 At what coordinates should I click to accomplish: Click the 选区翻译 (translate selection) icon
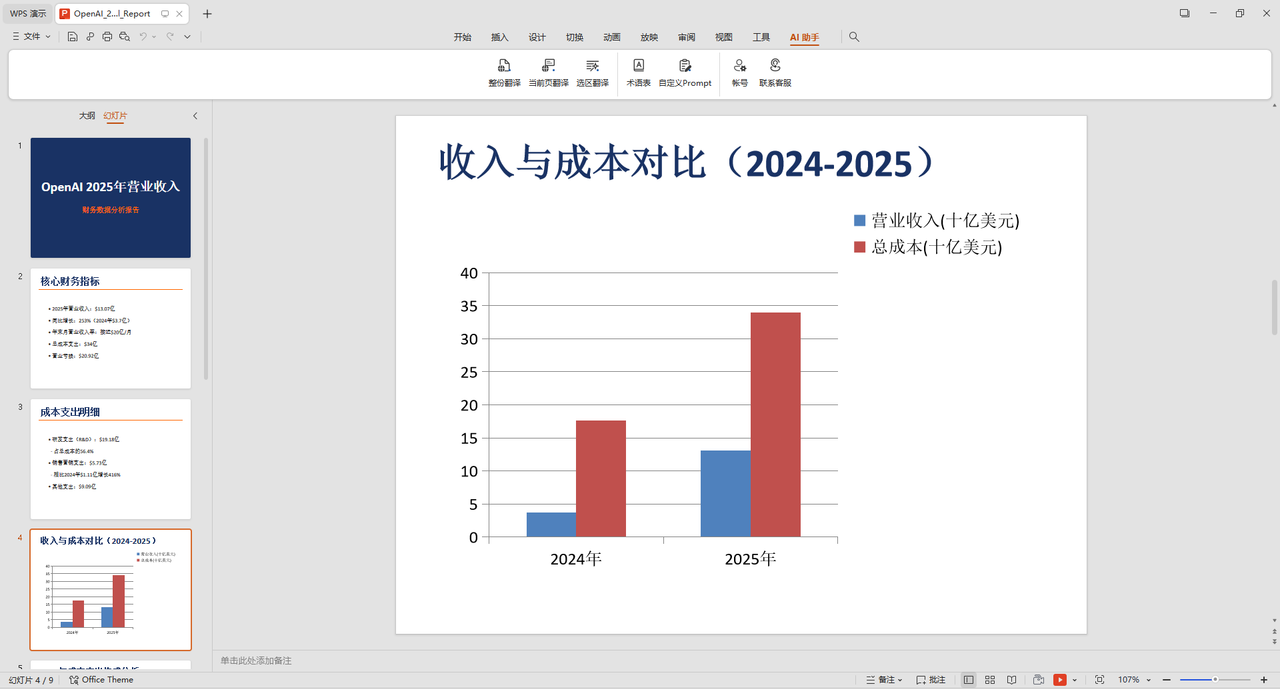click(592, 65)
